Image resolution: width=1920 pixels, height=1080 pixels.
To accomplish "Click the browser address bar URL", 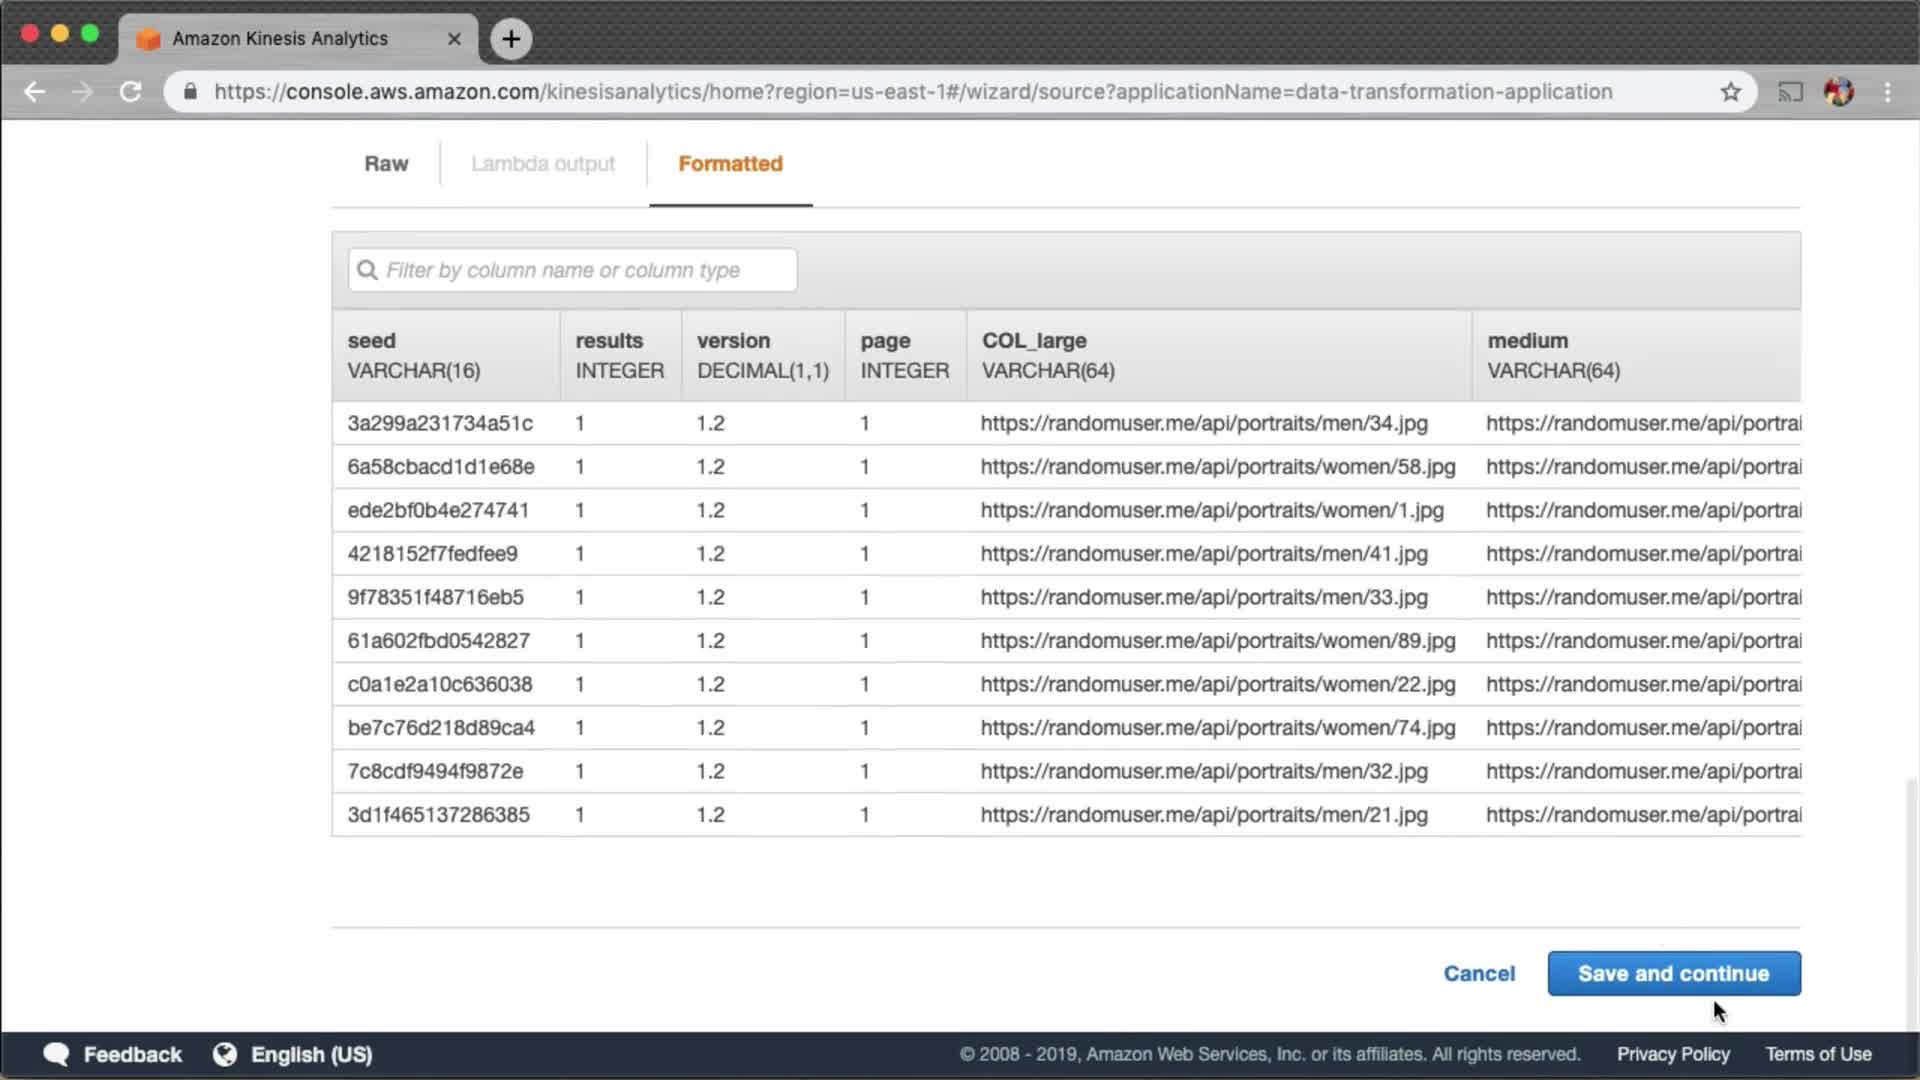I will pyautogui.click(x=912, y=92).
